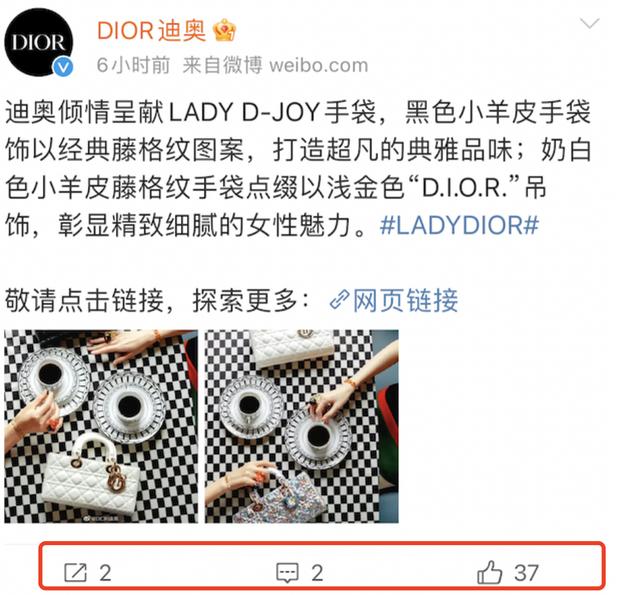Tap the comment count 2

317,573
